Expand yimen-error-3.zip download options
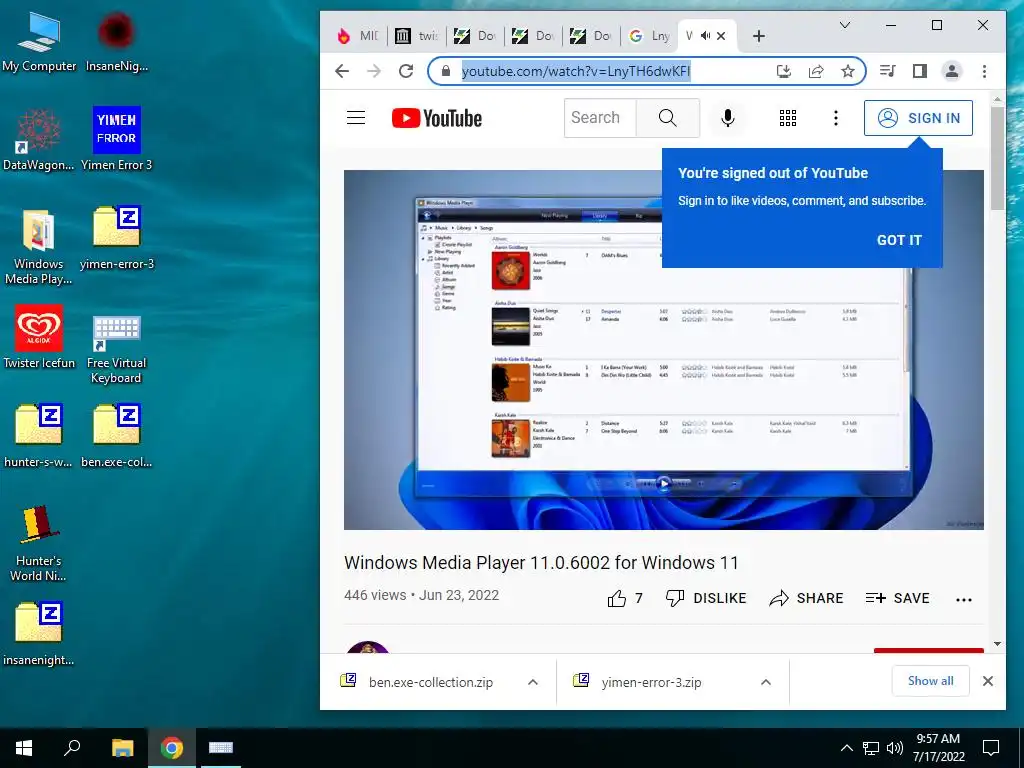This screenshot has height=768, width=1024. click(x=765, y=682)
